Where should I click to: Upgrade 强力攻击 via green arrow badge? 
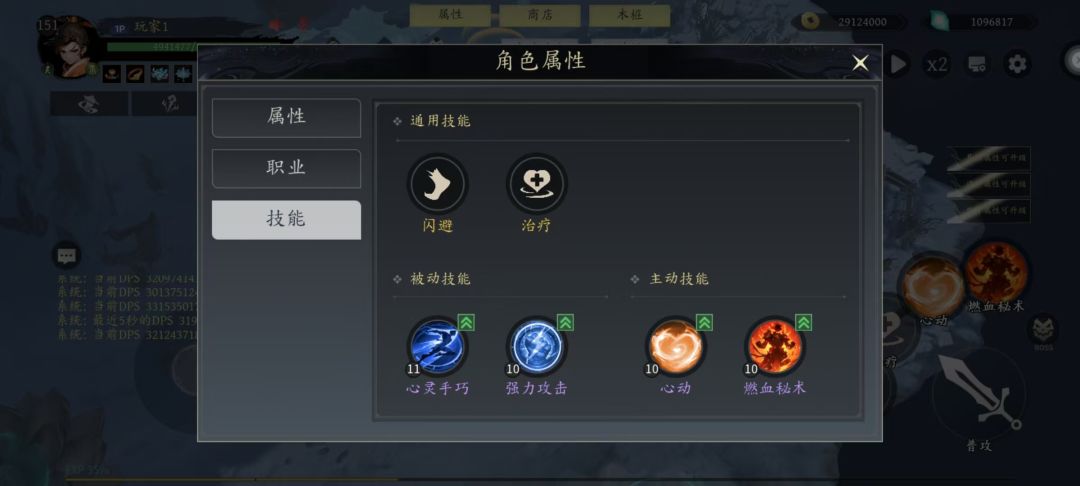[565, 322]
